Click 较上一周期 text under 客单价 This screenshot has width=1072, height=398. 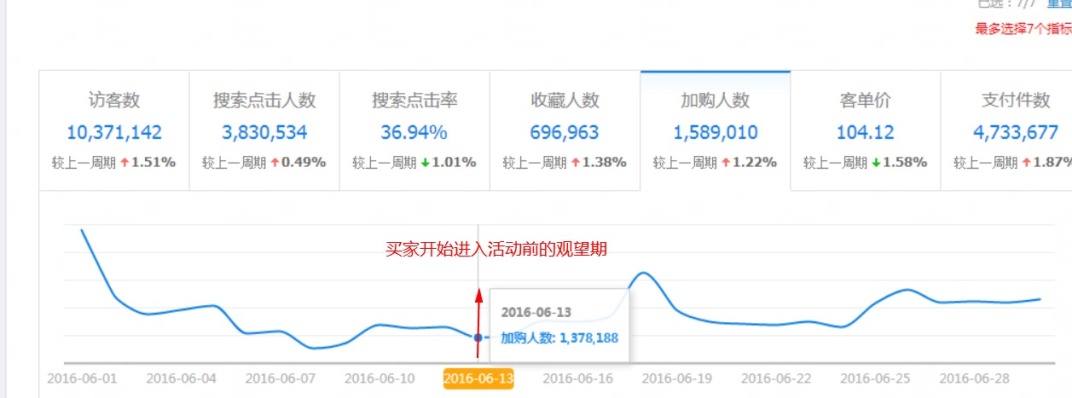point(836,163)
